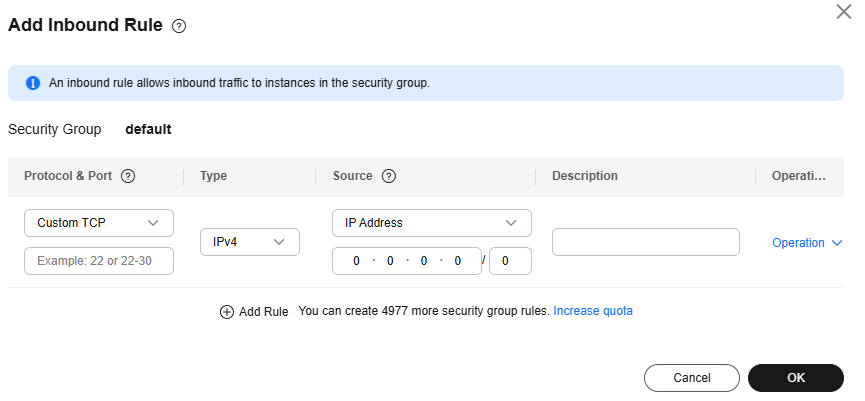The image size is (865, 401).
Task: Click help icon beside Add Inbound Rule title
Action: tap(179, 26)
